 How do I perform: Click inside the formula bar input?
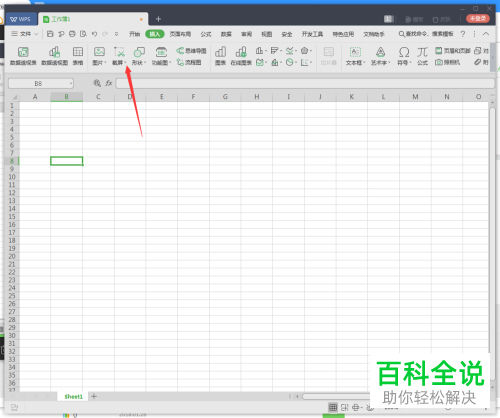[x=305, y=83]
